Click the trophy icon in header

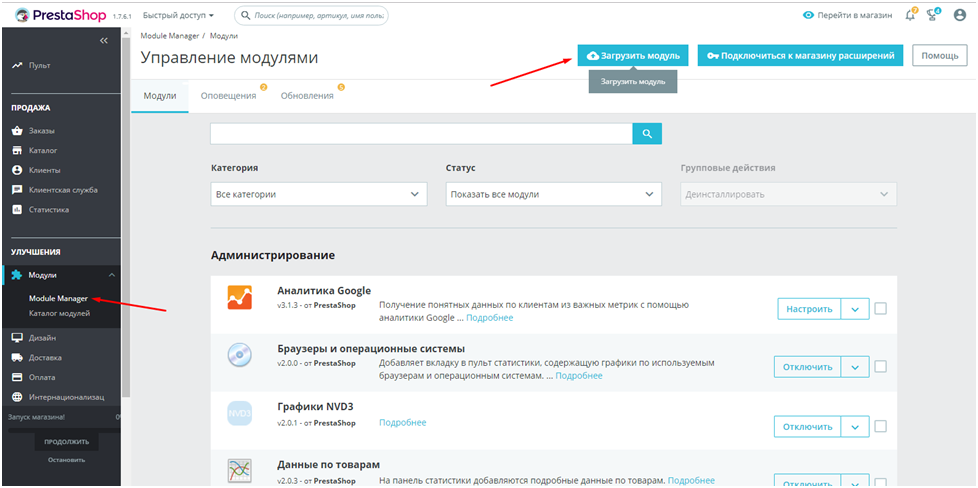coord(934,15)
